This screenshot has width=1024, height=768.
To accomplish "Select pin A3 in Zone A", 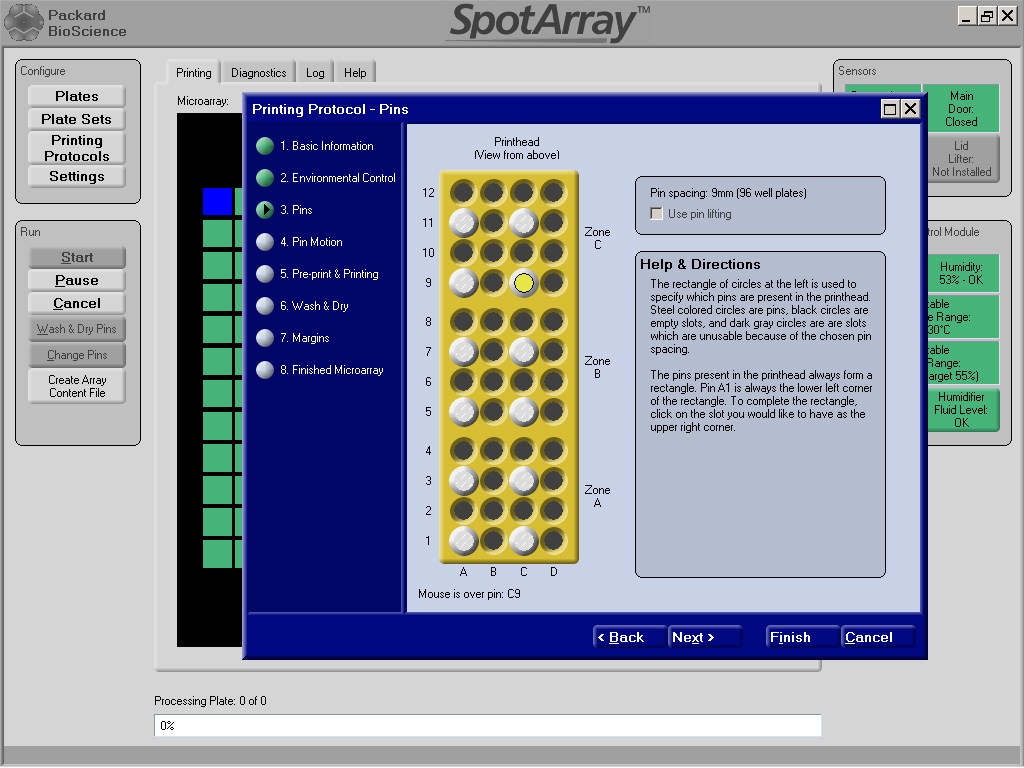I will [x=463, y=481].
